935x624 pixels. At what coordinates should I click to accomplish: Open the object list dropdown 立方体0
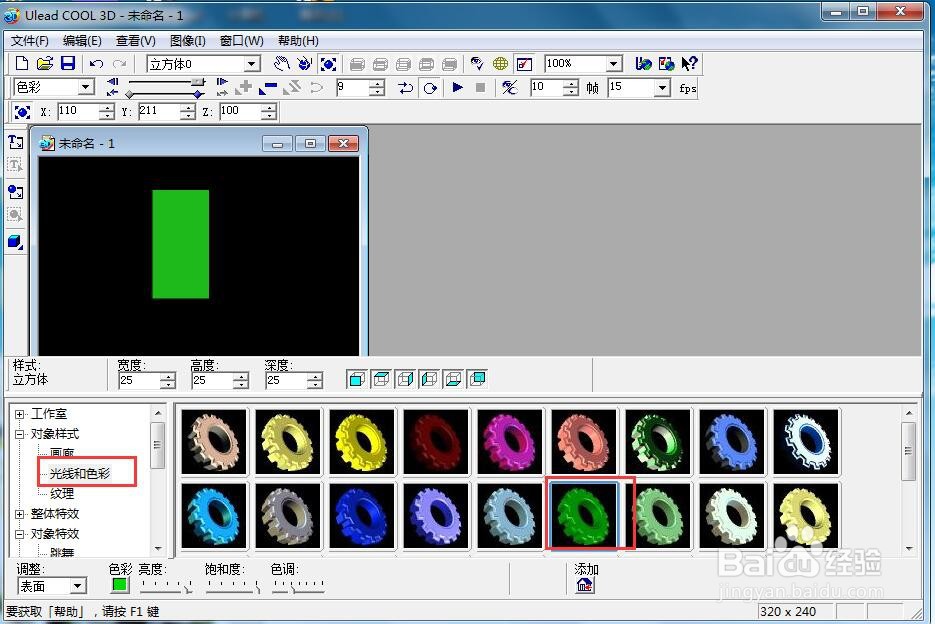(x=252, y=64)
